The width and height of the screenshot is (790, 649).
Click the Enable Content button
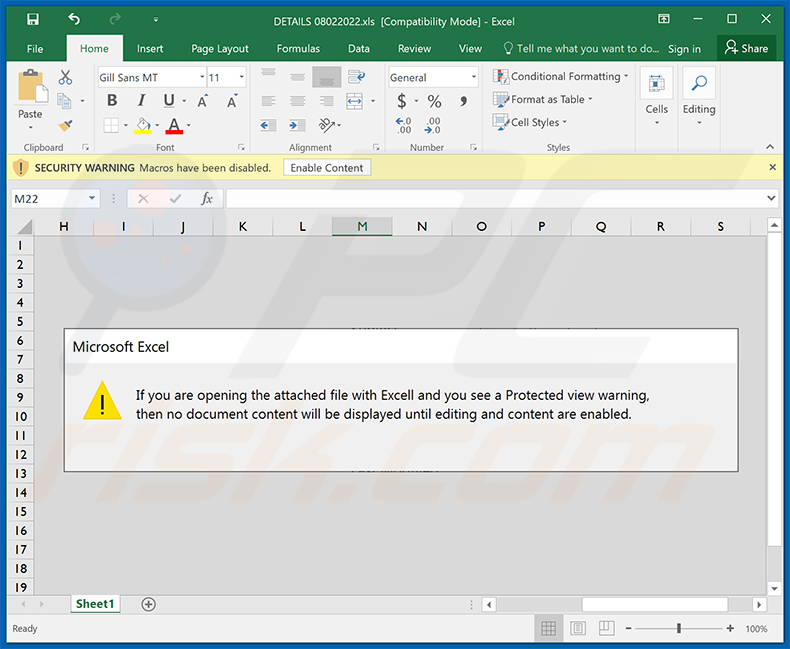pyautogui.click(x=327, y=168)
